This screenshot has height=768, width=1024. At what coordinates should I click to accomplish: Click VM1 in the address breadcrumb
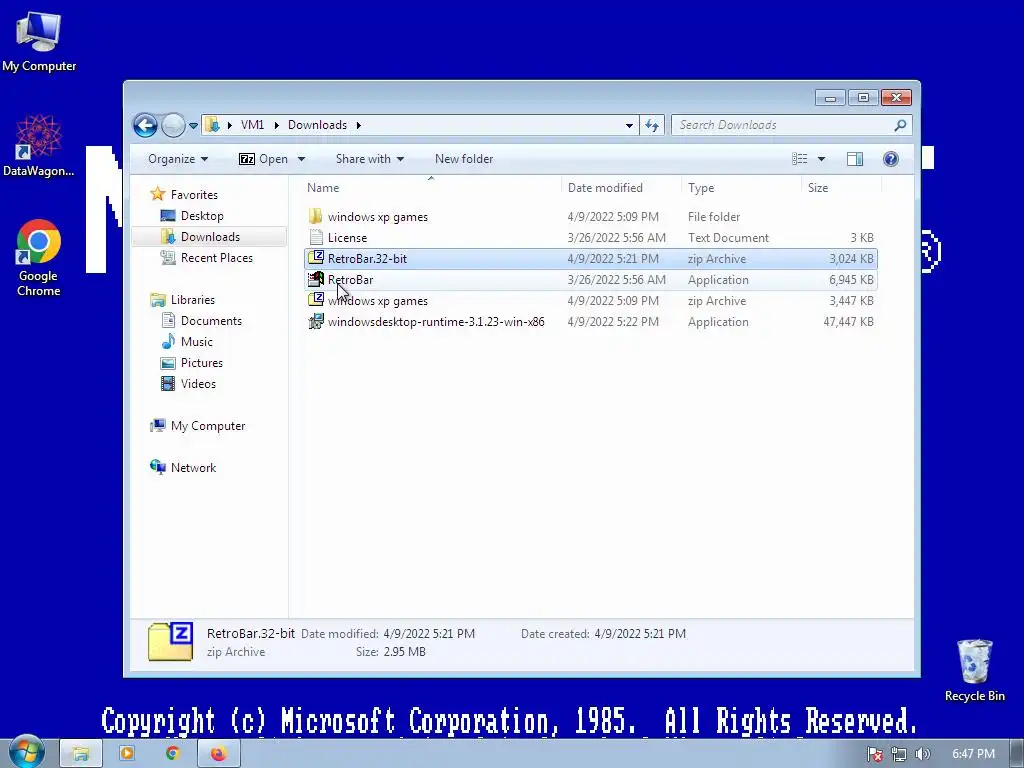pyautogui.click(x=252, y=125)
